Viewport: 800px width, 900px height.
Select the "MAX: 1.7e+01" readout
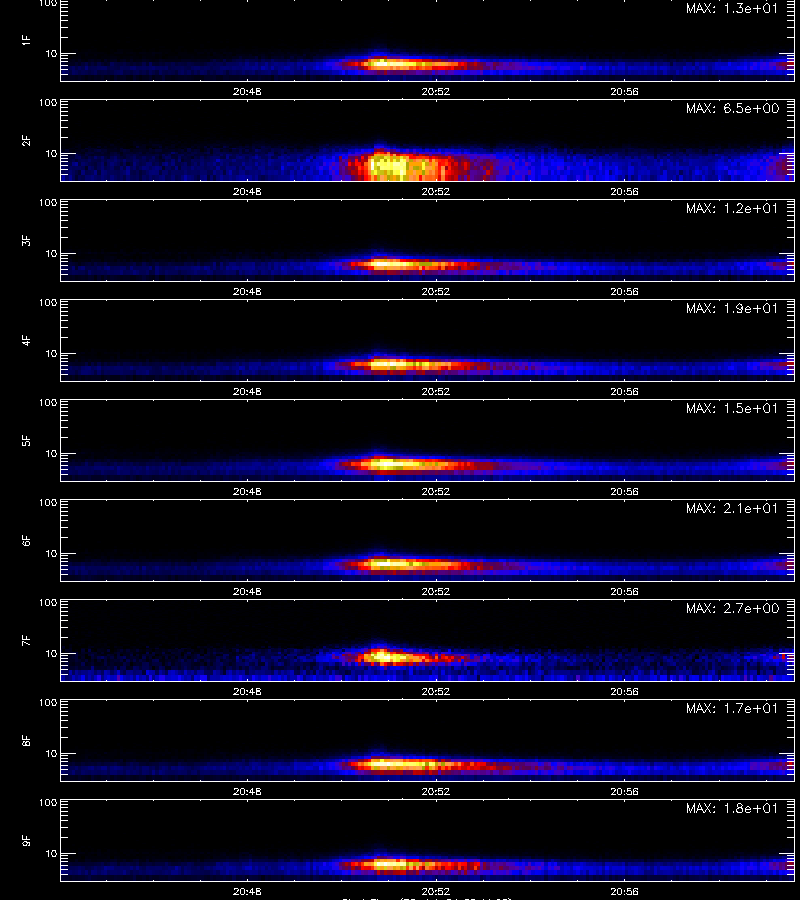click(x=732, y=708)
